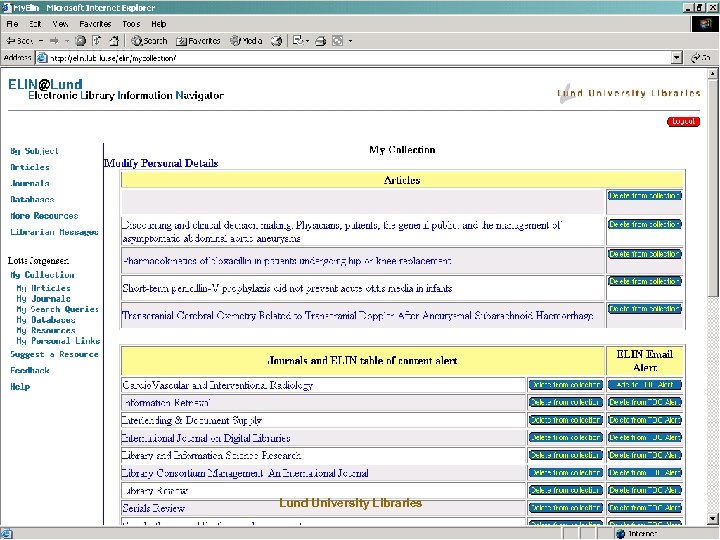Screen dimensions: 720x540
Task: Expand the Edit button dropdown arrow
Action: click(x=350, y=41)
